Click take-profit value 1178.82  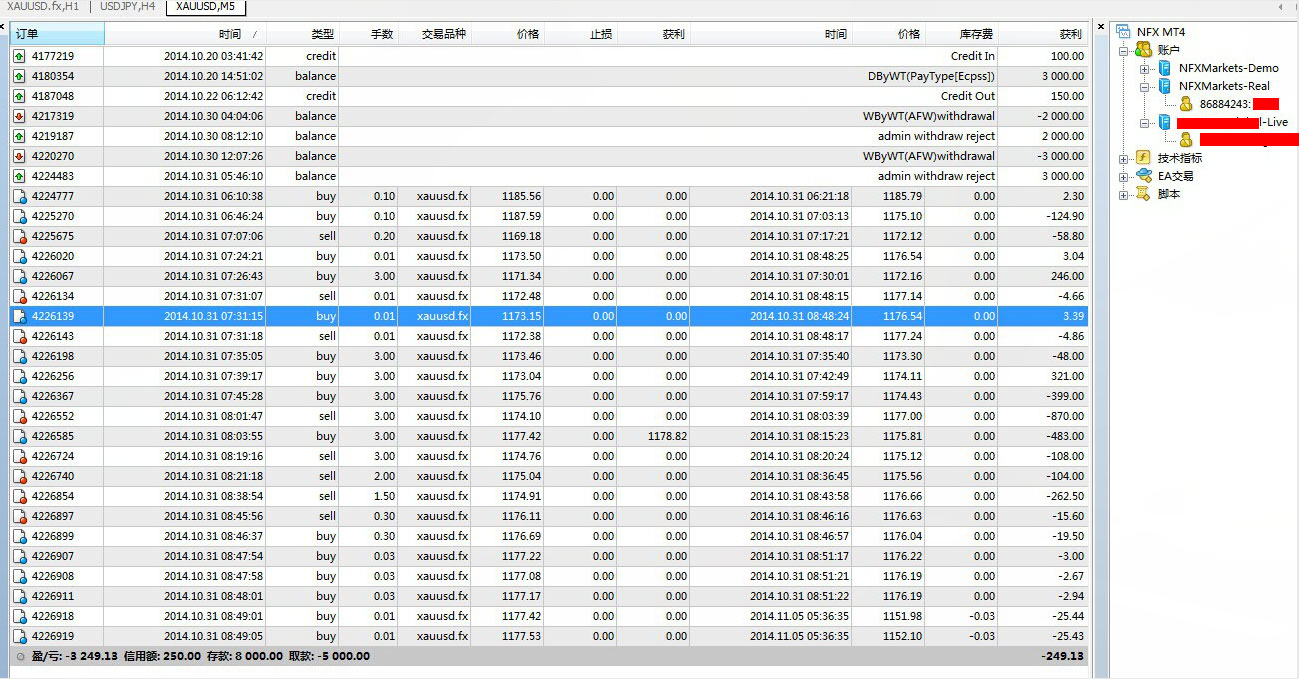[x=666, y=436]
